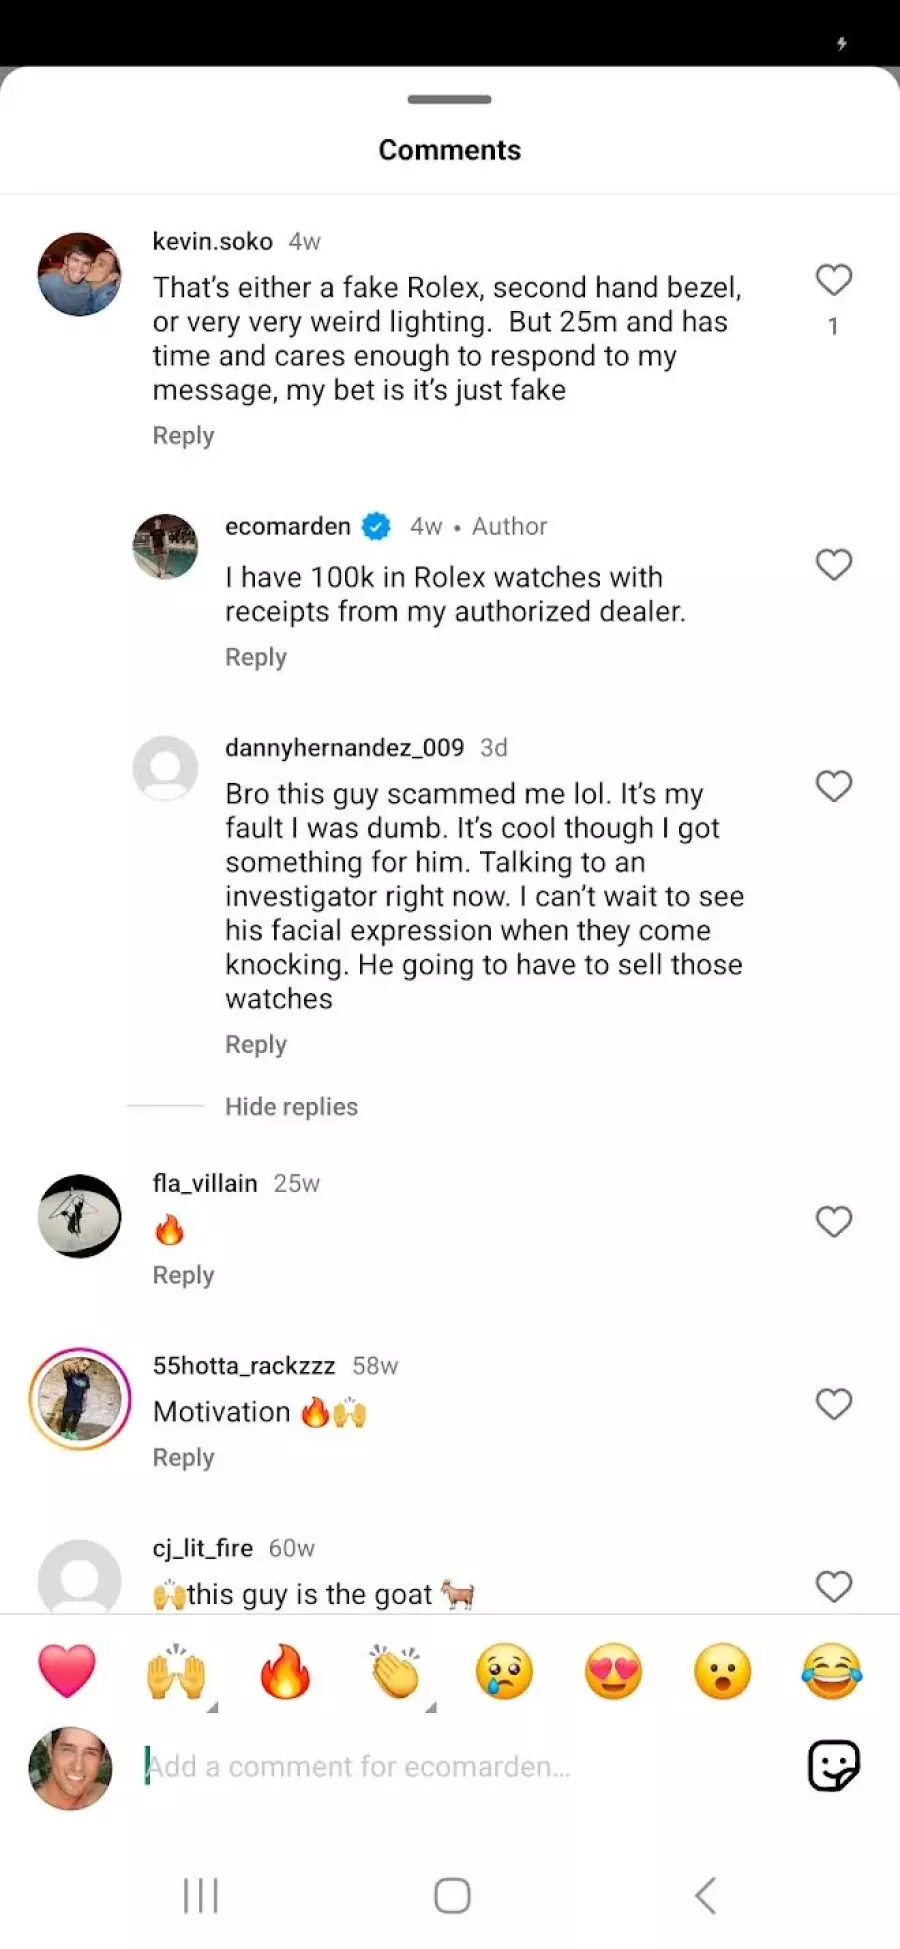900x1949 pixels.
Task: Insert clapping hands quick emoji
Action: tap(395, 1671)
